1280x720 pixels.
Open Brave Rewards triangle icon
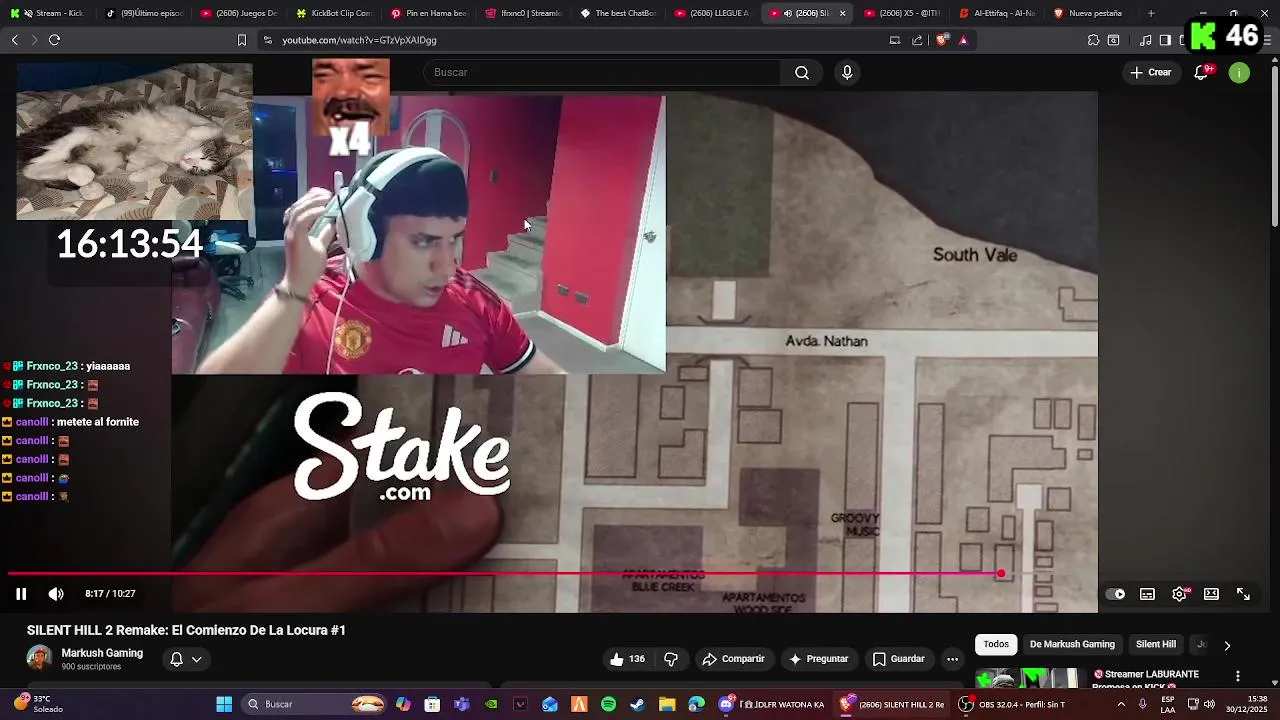pos(963,40)
